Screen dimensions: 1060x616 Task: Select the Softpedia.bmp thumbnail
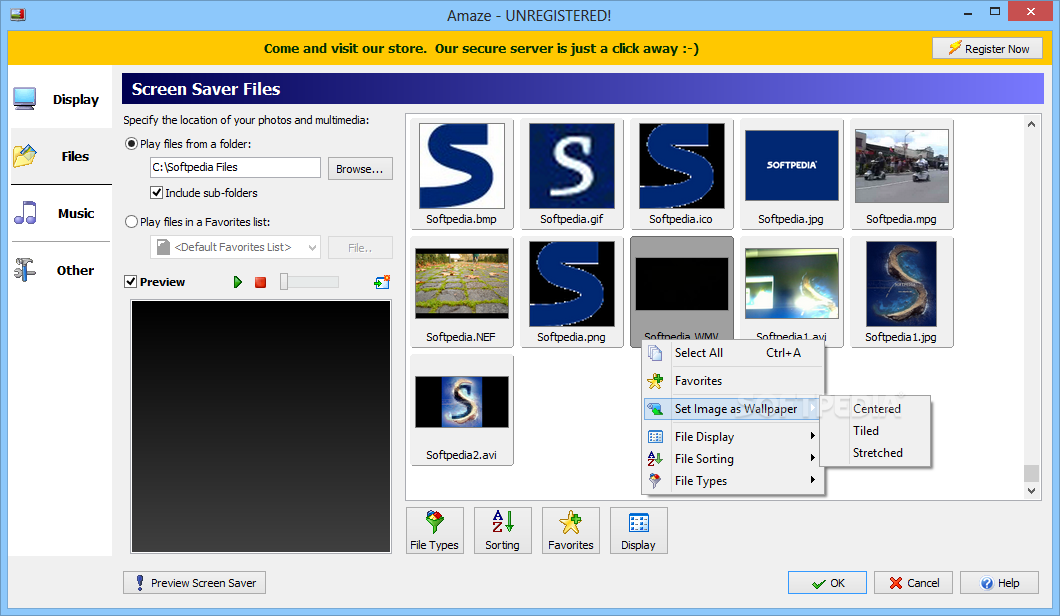click(462, 174)
